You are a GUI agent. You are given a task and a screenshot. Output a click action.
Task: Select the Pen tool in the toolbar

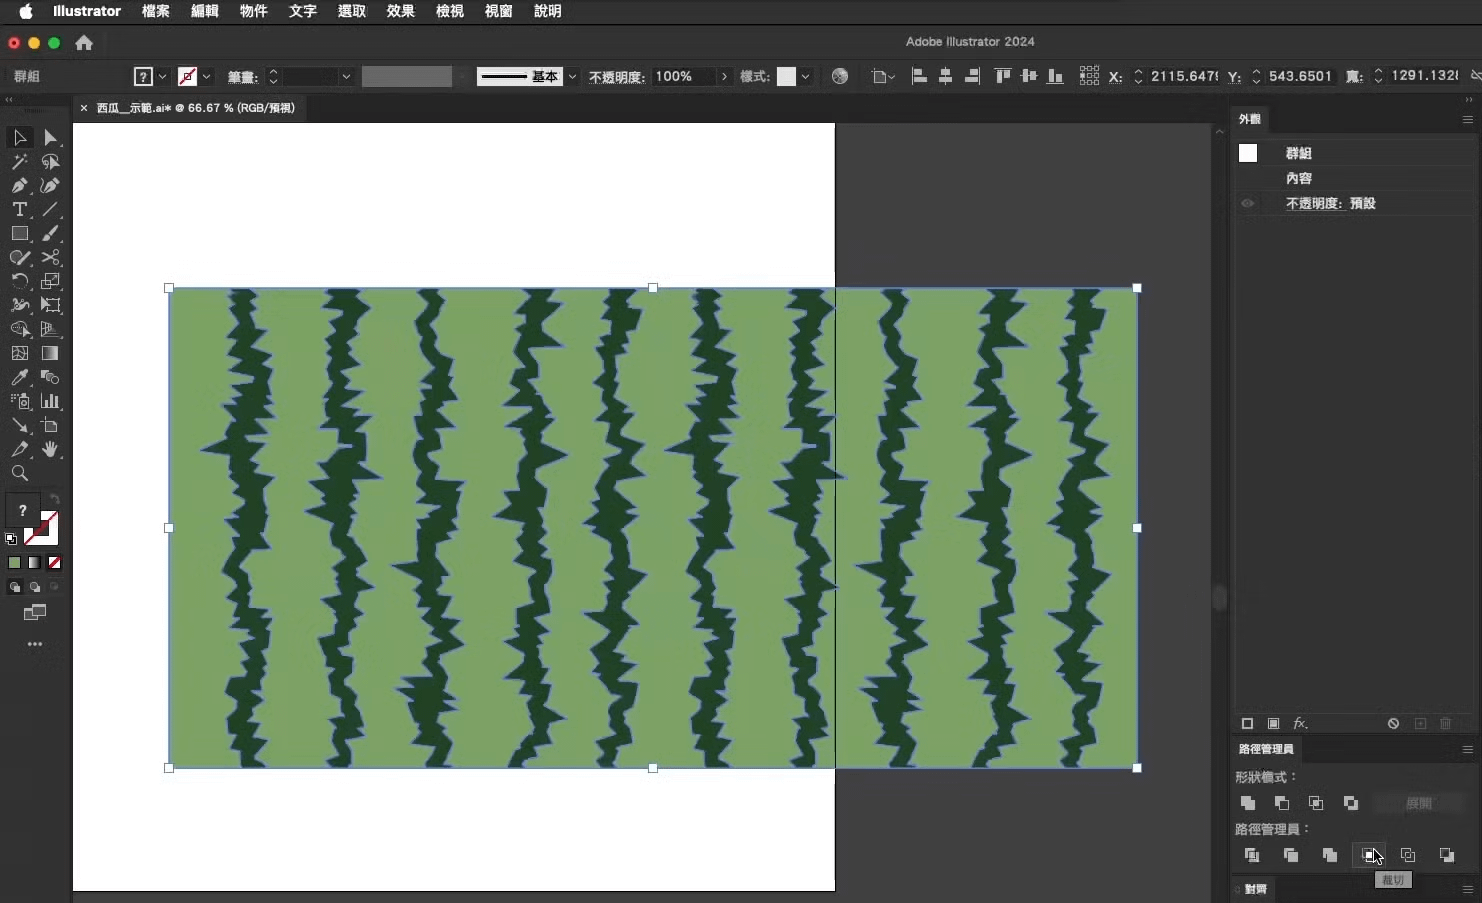coord(19,186)
